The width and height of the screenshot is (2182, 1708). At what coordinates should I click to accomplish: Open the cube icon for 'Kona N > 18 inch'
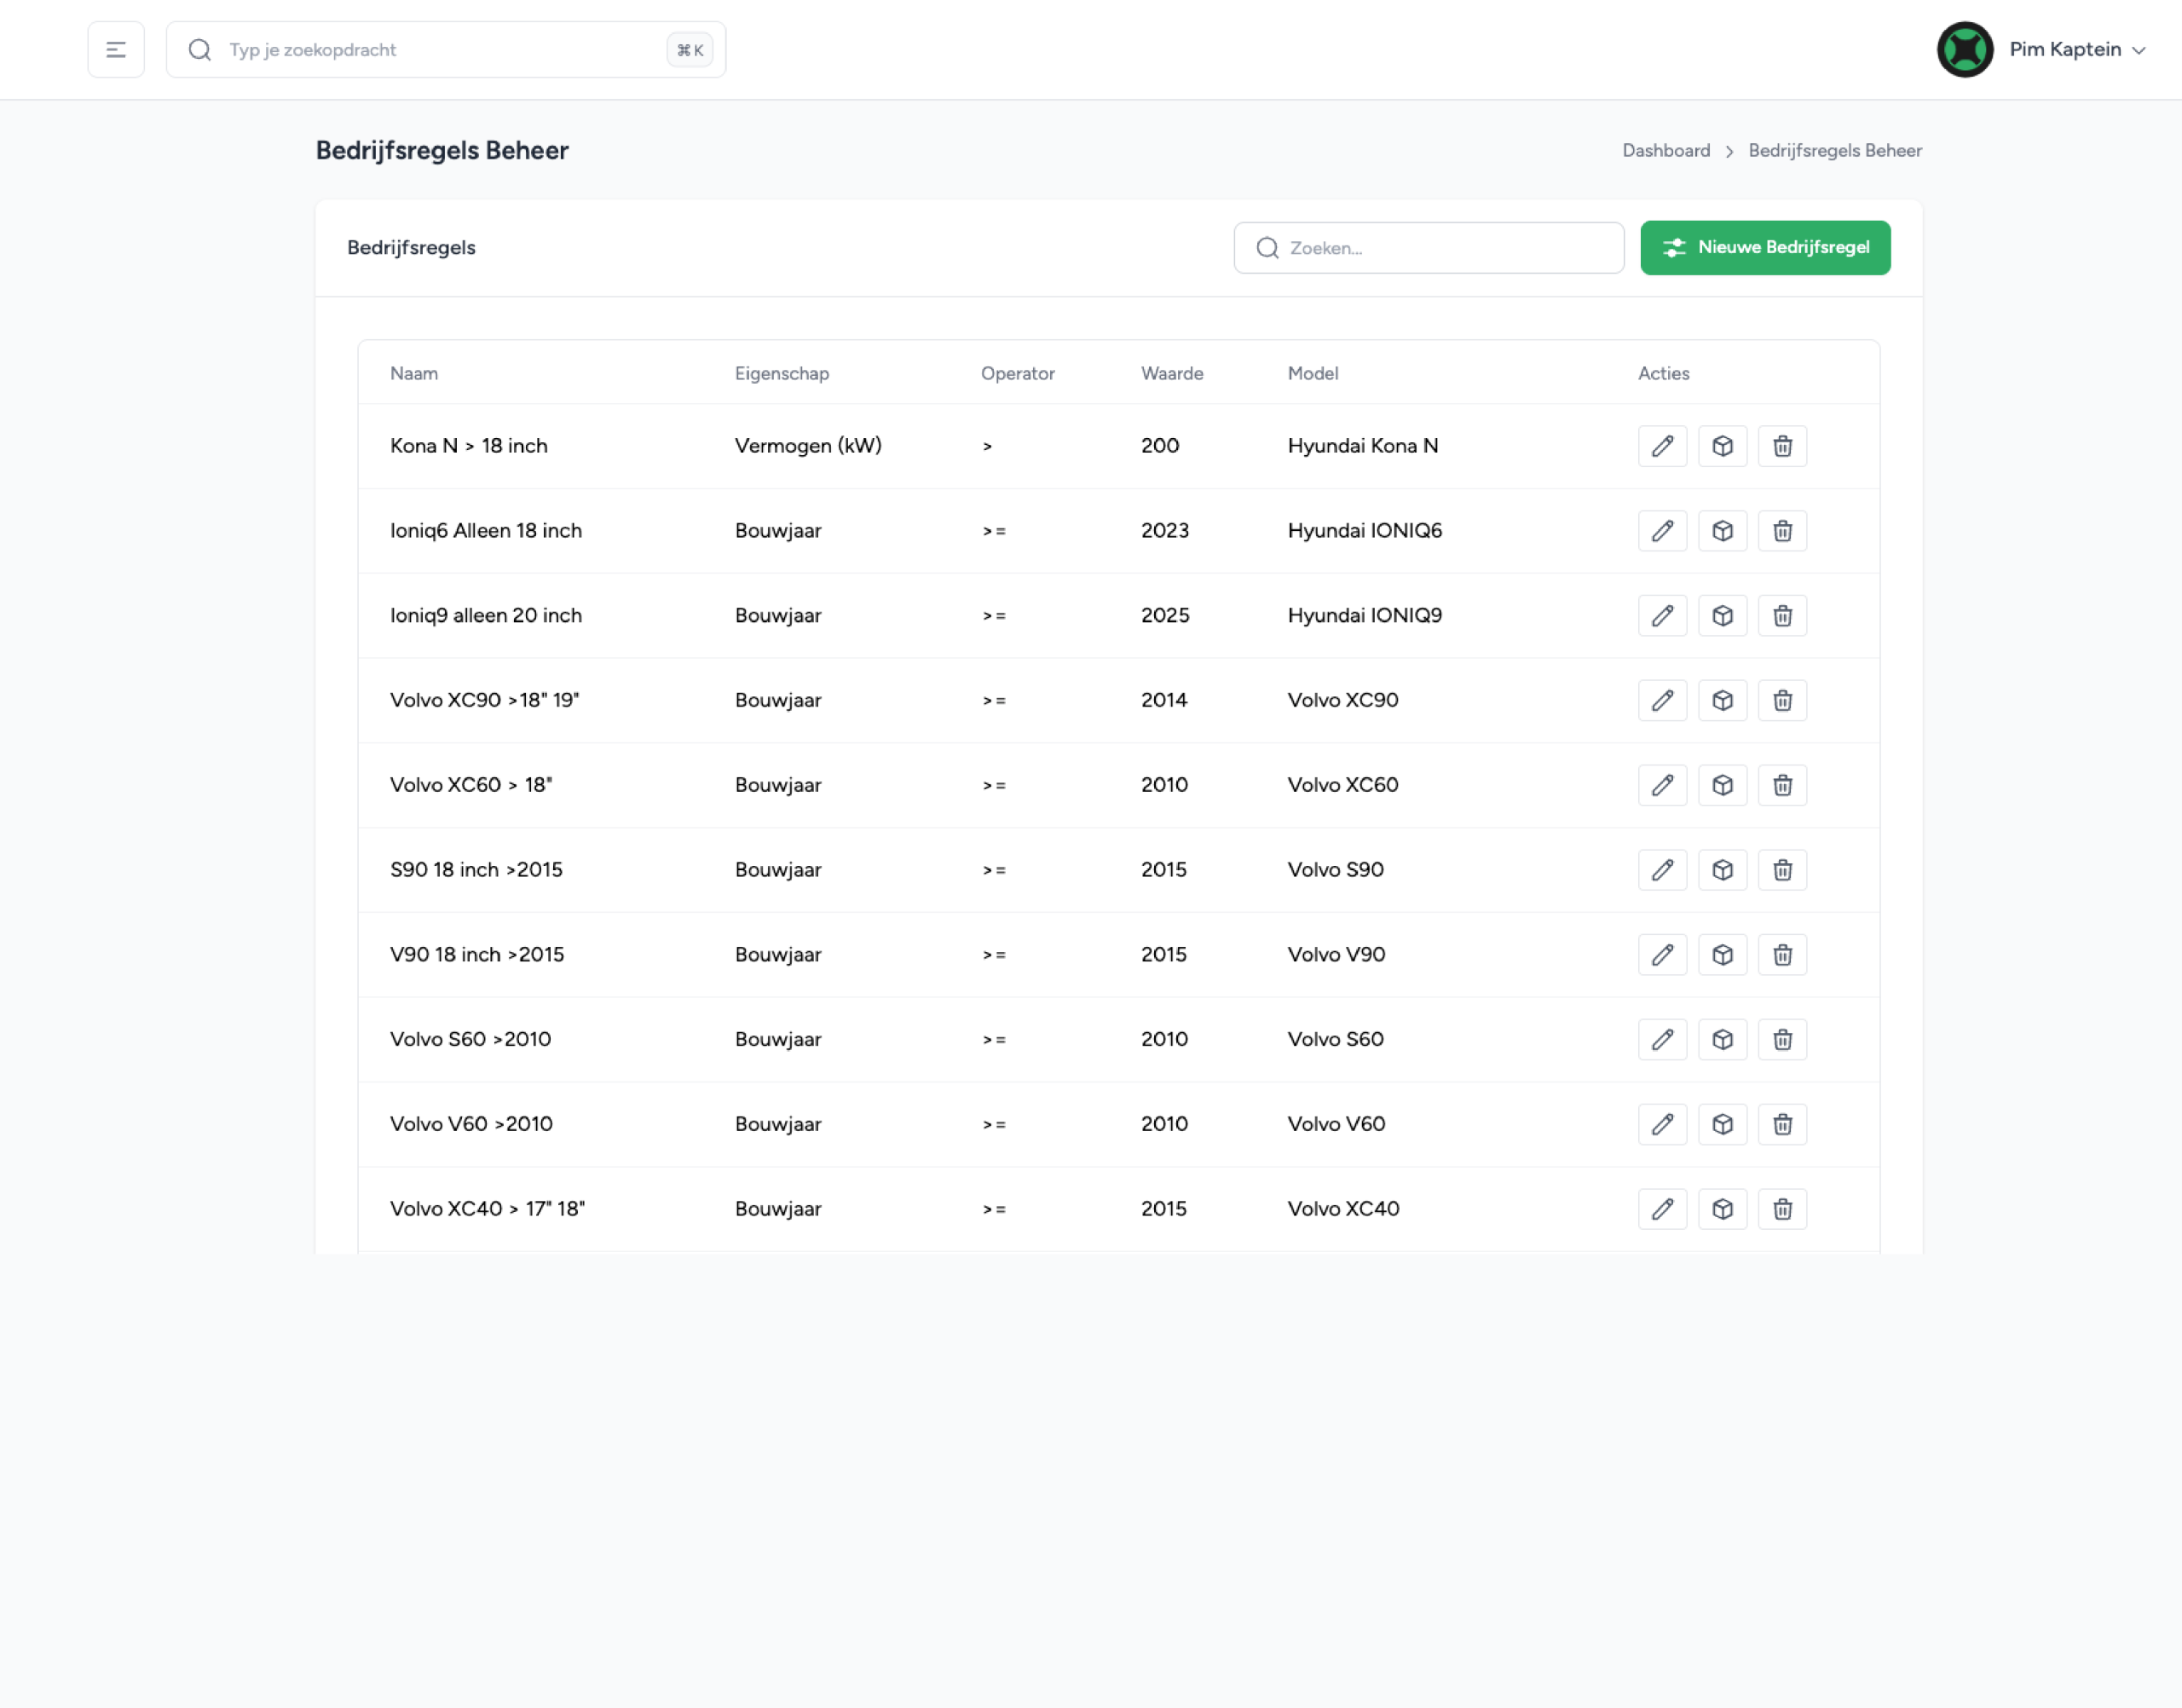point(1722,446)
